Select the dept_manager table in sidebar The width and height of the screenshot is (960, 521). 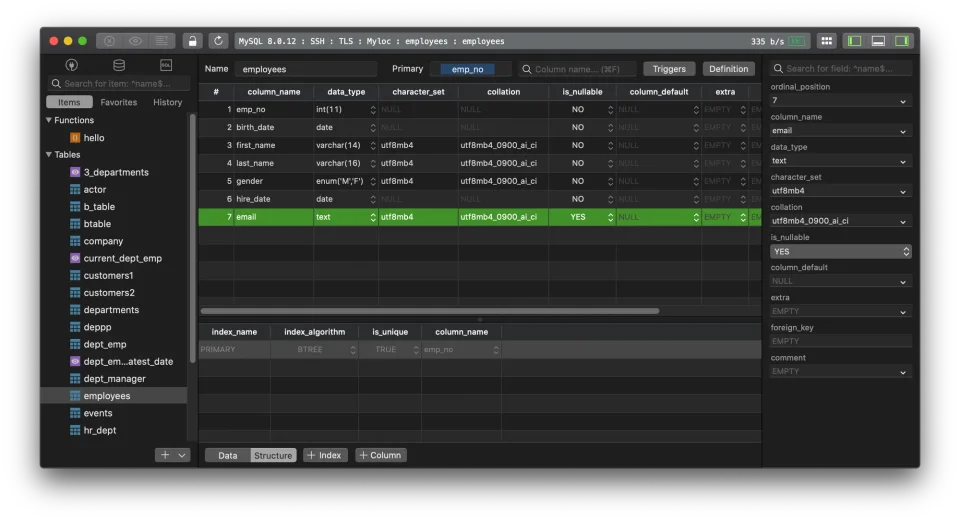pos(114,378)
